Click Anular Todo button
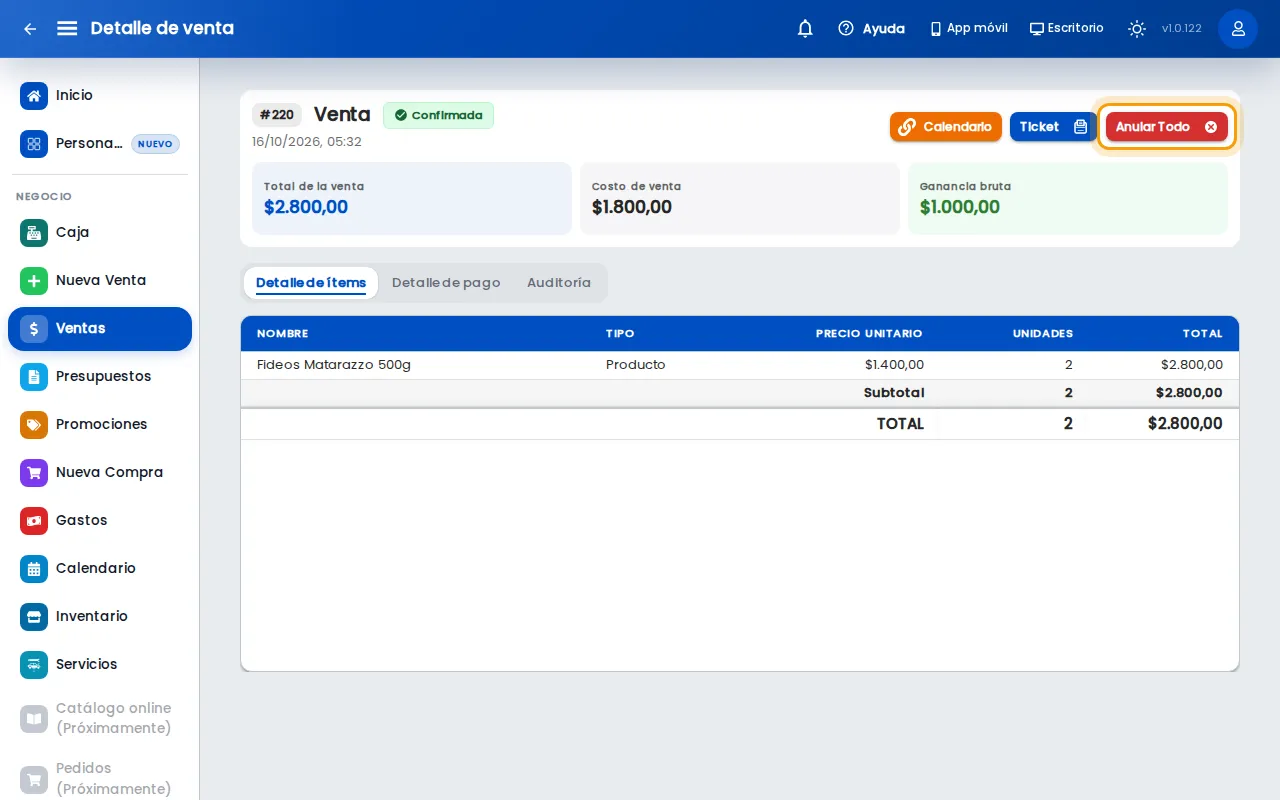This screenshot has width=1280, height=800. pos(1167,127)
